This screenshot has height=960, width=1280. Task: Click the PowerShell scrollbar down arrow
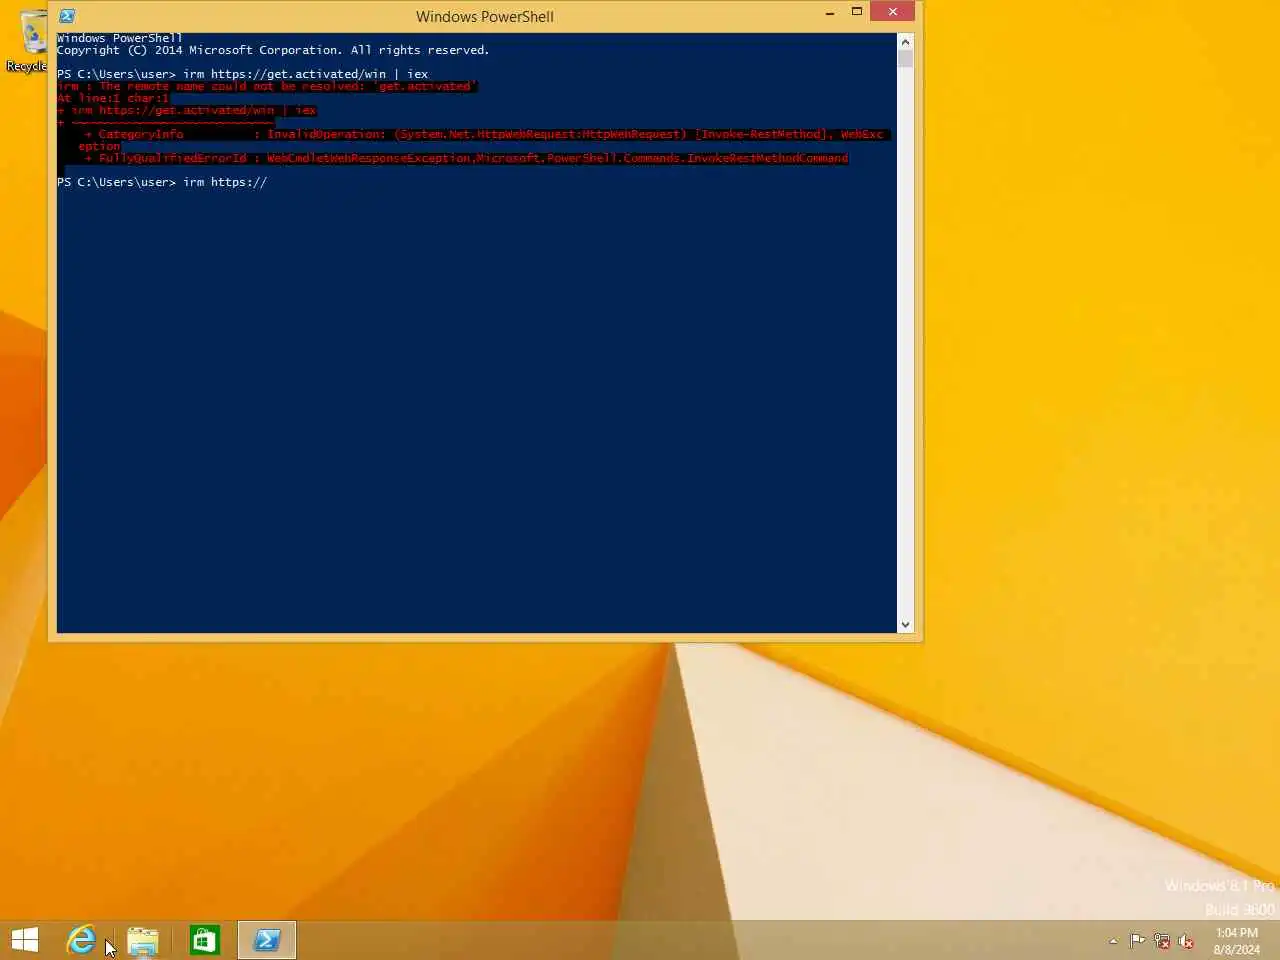click(x=905, y=625)
